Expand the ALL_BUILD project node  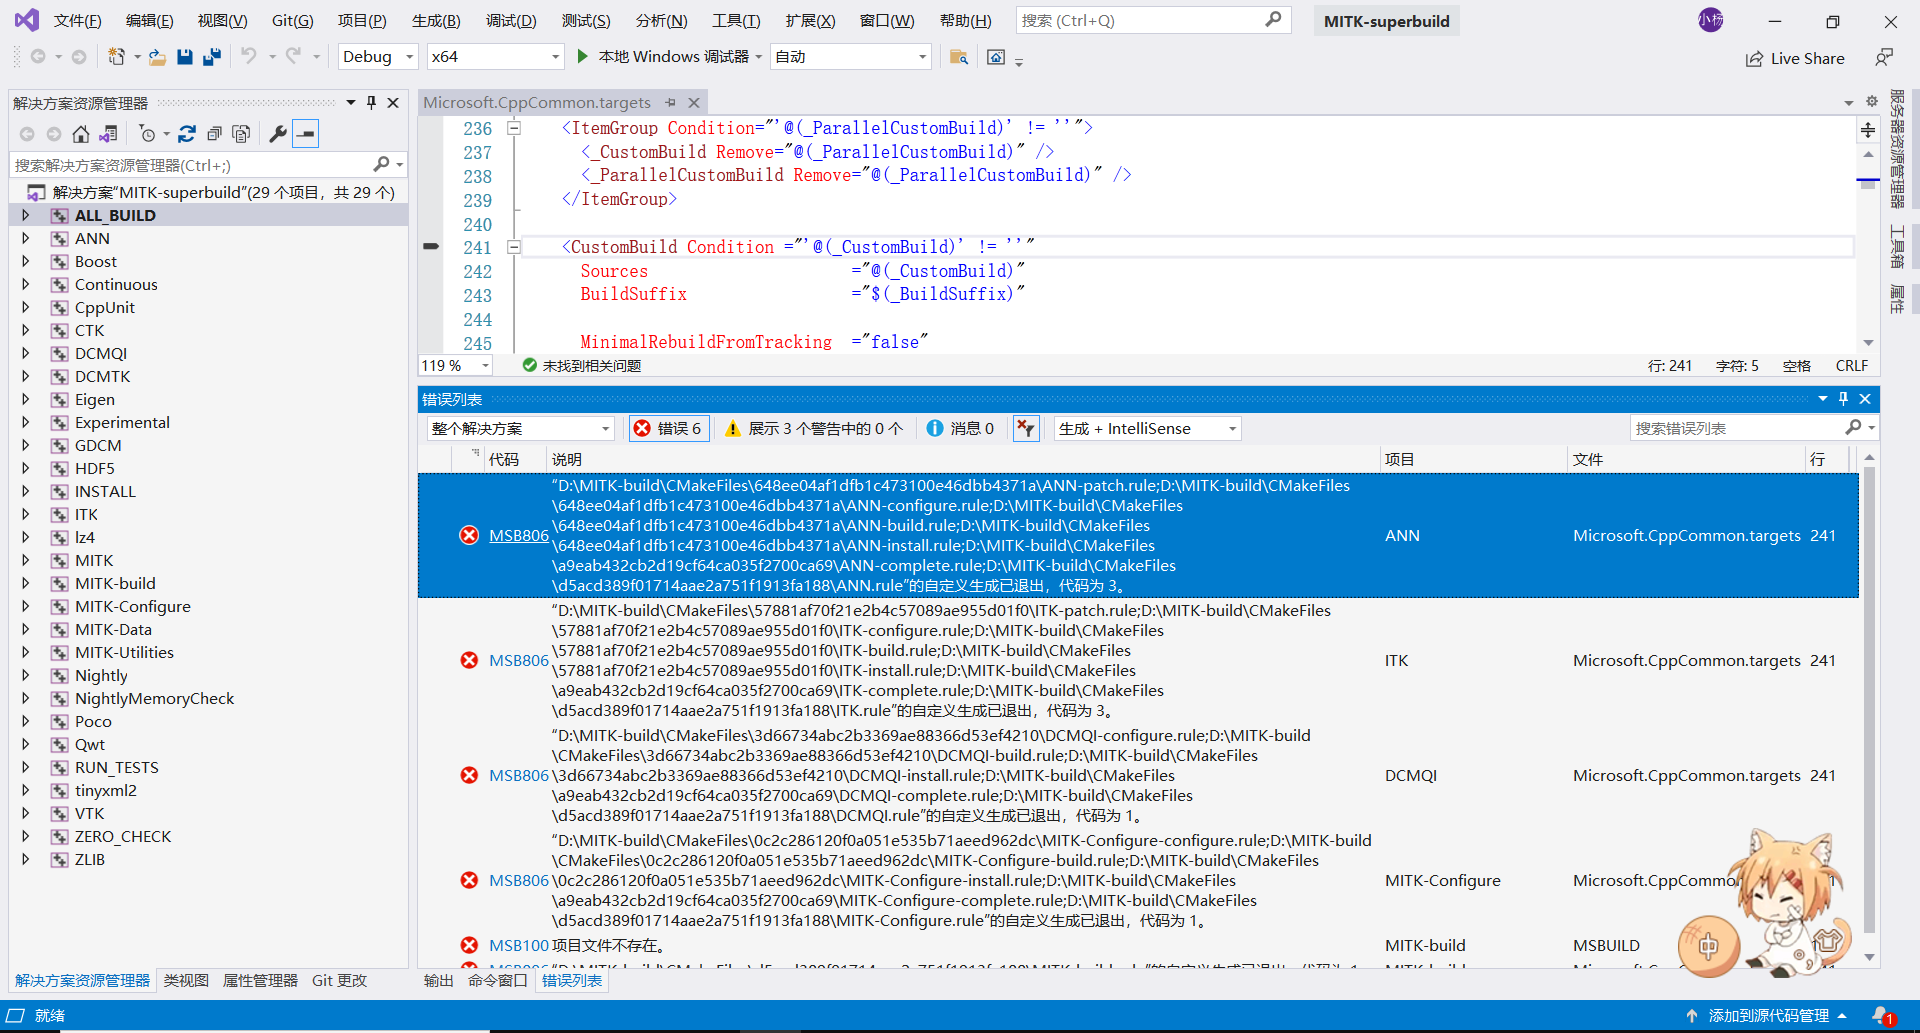coord(26,215)
